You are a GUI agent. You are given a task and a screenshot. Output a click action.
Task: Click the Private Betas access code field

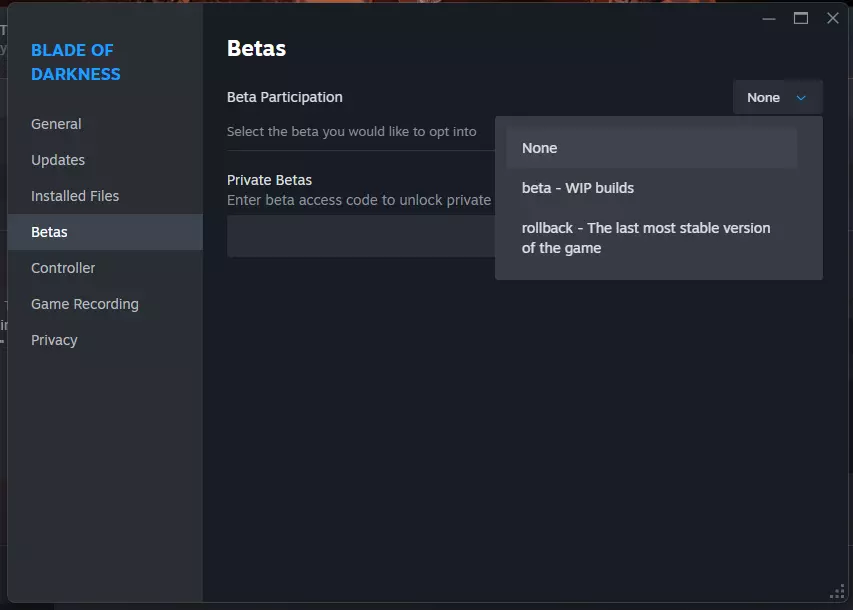tap(360, 237)
